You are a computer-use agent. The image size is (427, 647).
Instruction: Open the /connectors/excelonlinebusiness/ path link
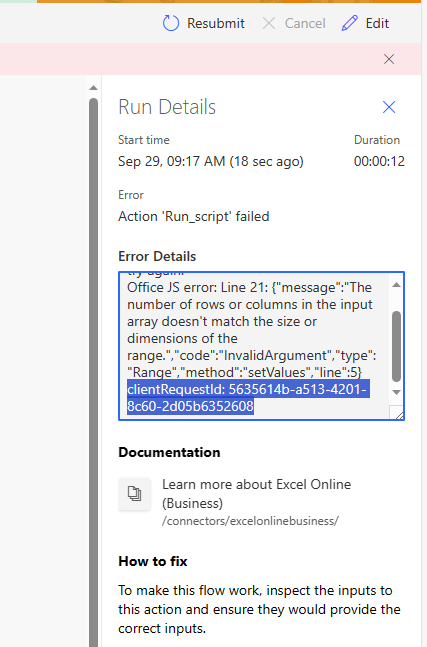click(250, 521)
